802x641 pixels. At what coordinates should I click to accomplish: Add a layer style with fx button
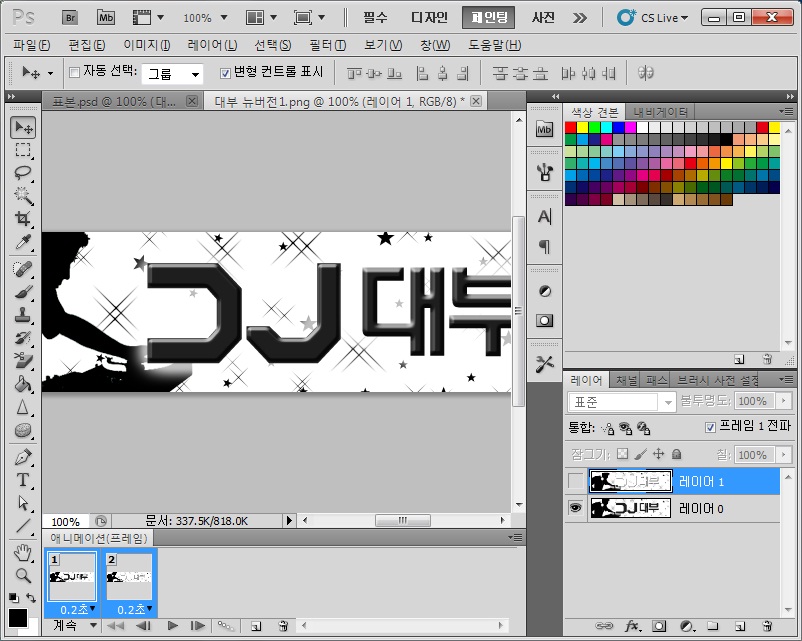tap(632, 626)
